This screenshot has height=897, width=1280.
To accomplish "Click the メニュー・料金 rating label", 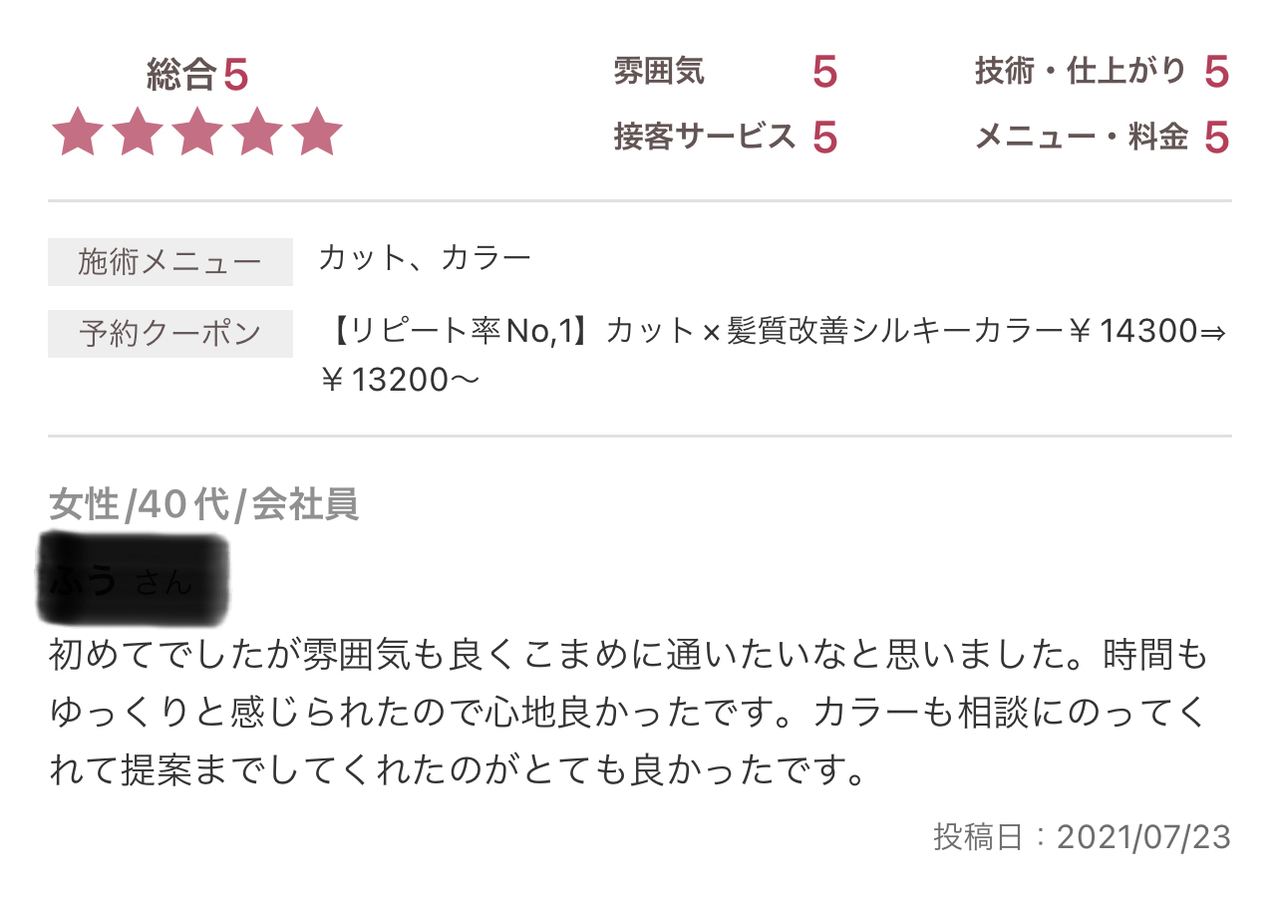I will click(1081, 136).
